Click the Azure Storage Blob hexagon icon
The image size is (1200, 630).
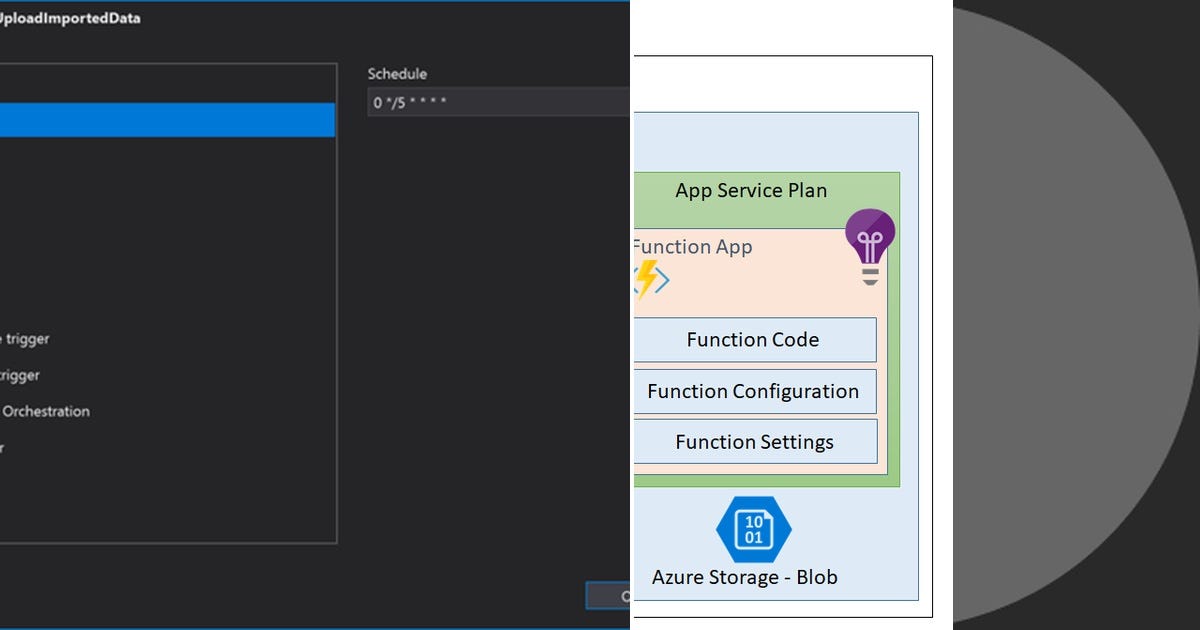[x=755, y=529]
